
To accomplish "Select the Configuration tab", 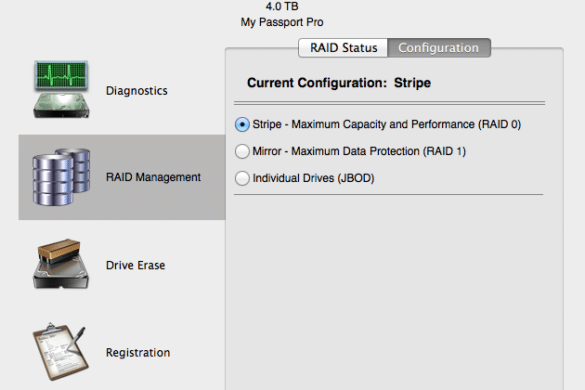I will pos(439,48).
